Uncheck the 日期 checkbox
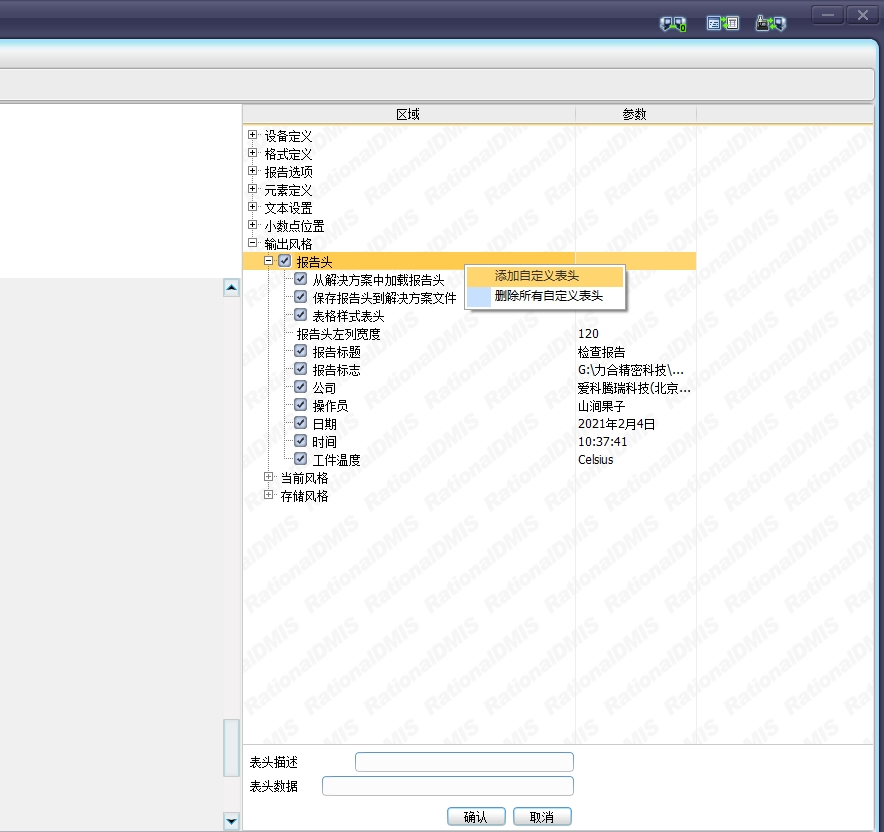 [x=300, y=423]
